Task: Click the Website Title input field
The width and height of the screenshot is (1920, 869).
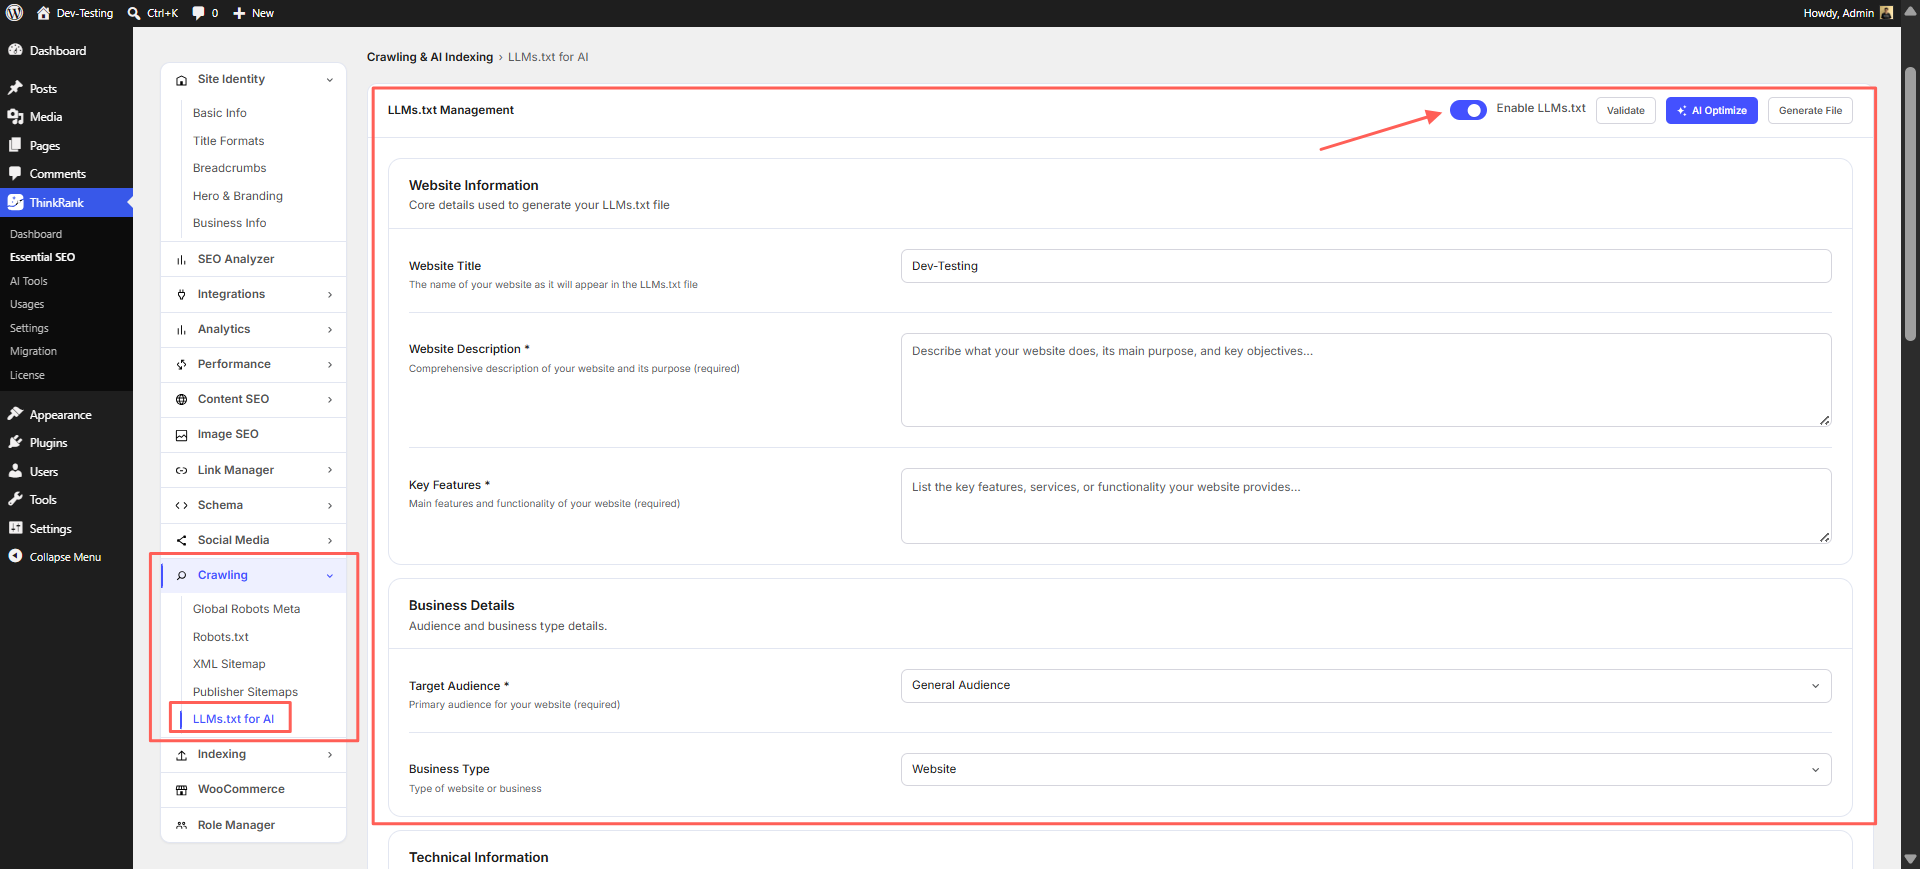Action: coord(1366,266)
